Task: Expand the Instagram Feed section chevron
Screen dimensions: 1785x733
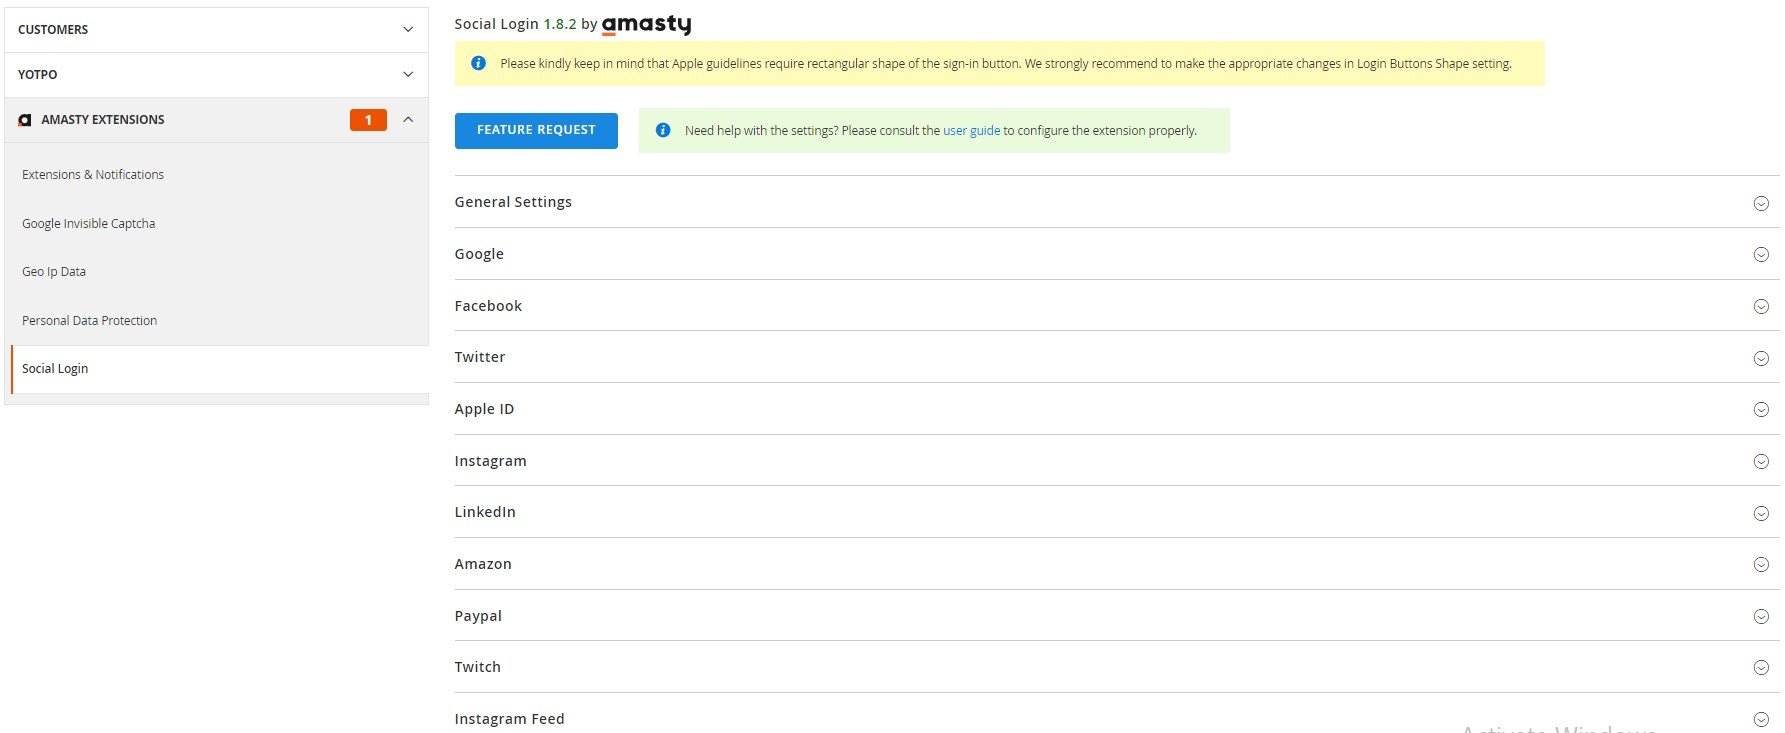Action: click(x=1761, y=720)
